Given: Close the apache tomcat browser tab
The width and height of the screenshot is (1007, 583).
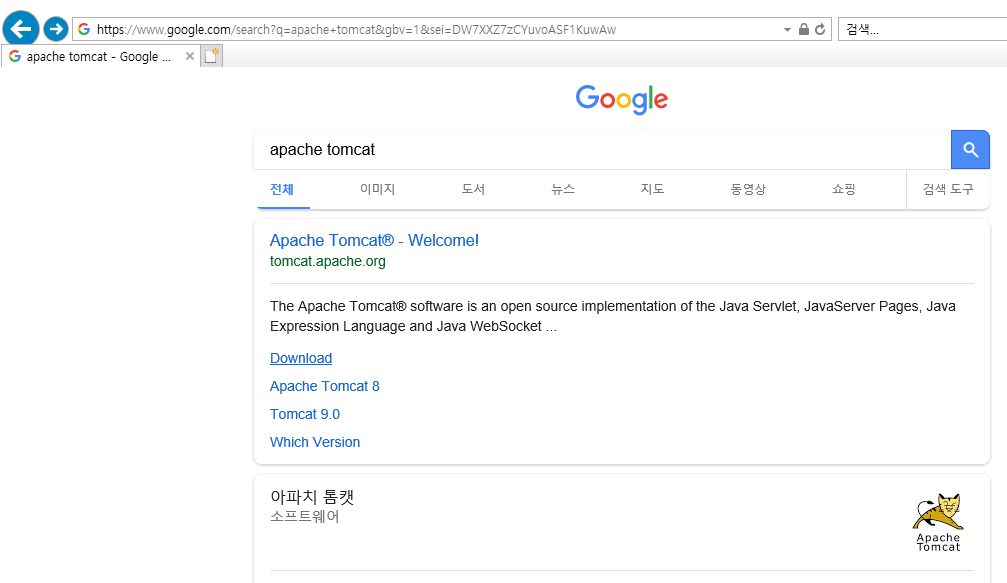Looking at the screenshot, I should tap(189, 56).
